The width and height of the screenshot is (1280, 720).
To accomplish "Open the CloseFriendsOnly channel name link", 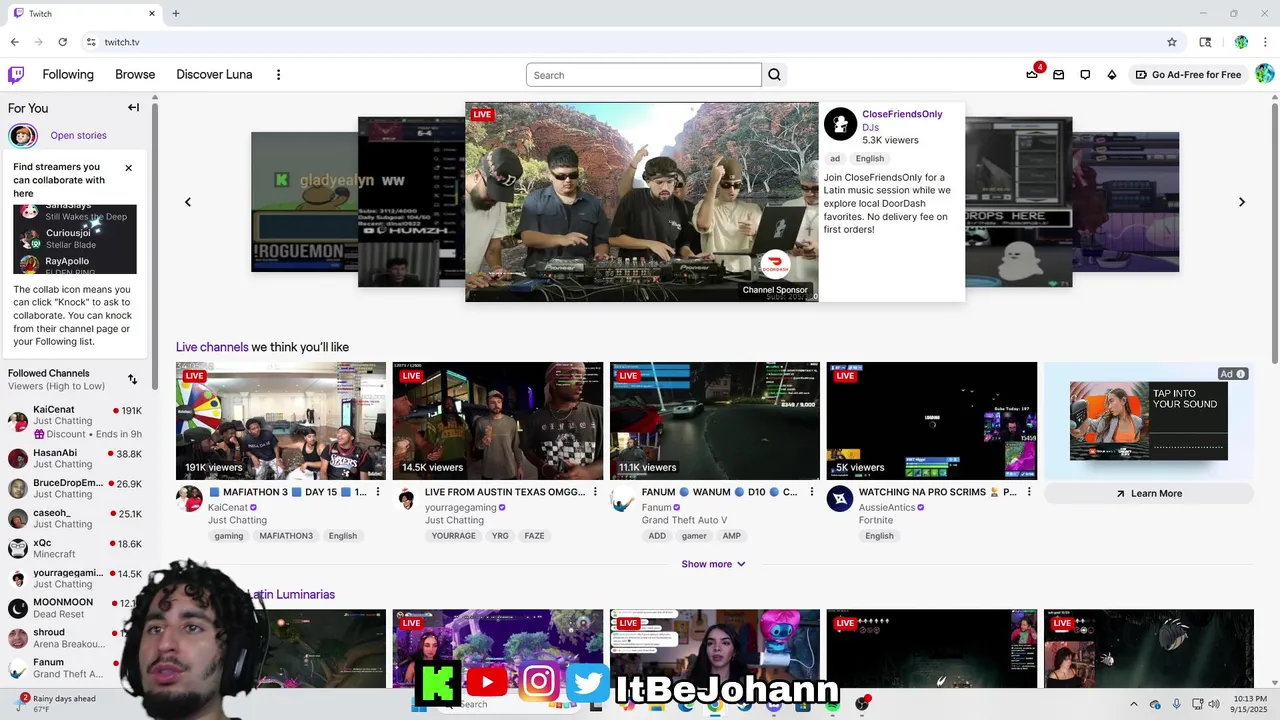I will point(902,114).
